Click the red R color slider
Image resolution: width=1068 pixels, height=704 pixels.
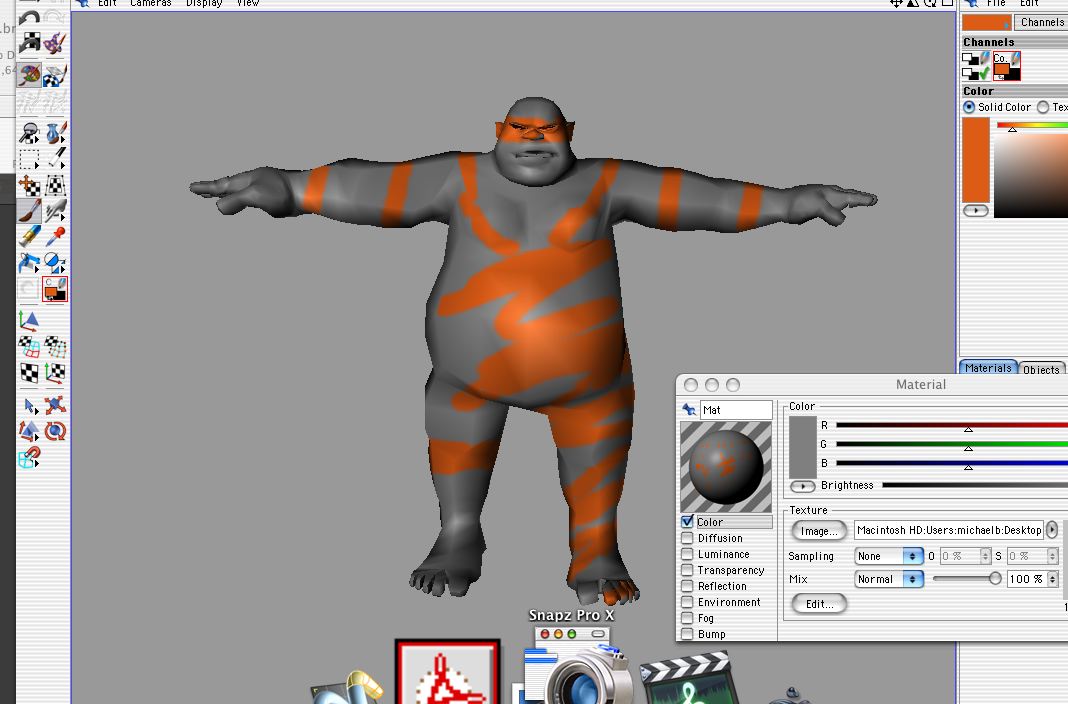pos(952,425)
